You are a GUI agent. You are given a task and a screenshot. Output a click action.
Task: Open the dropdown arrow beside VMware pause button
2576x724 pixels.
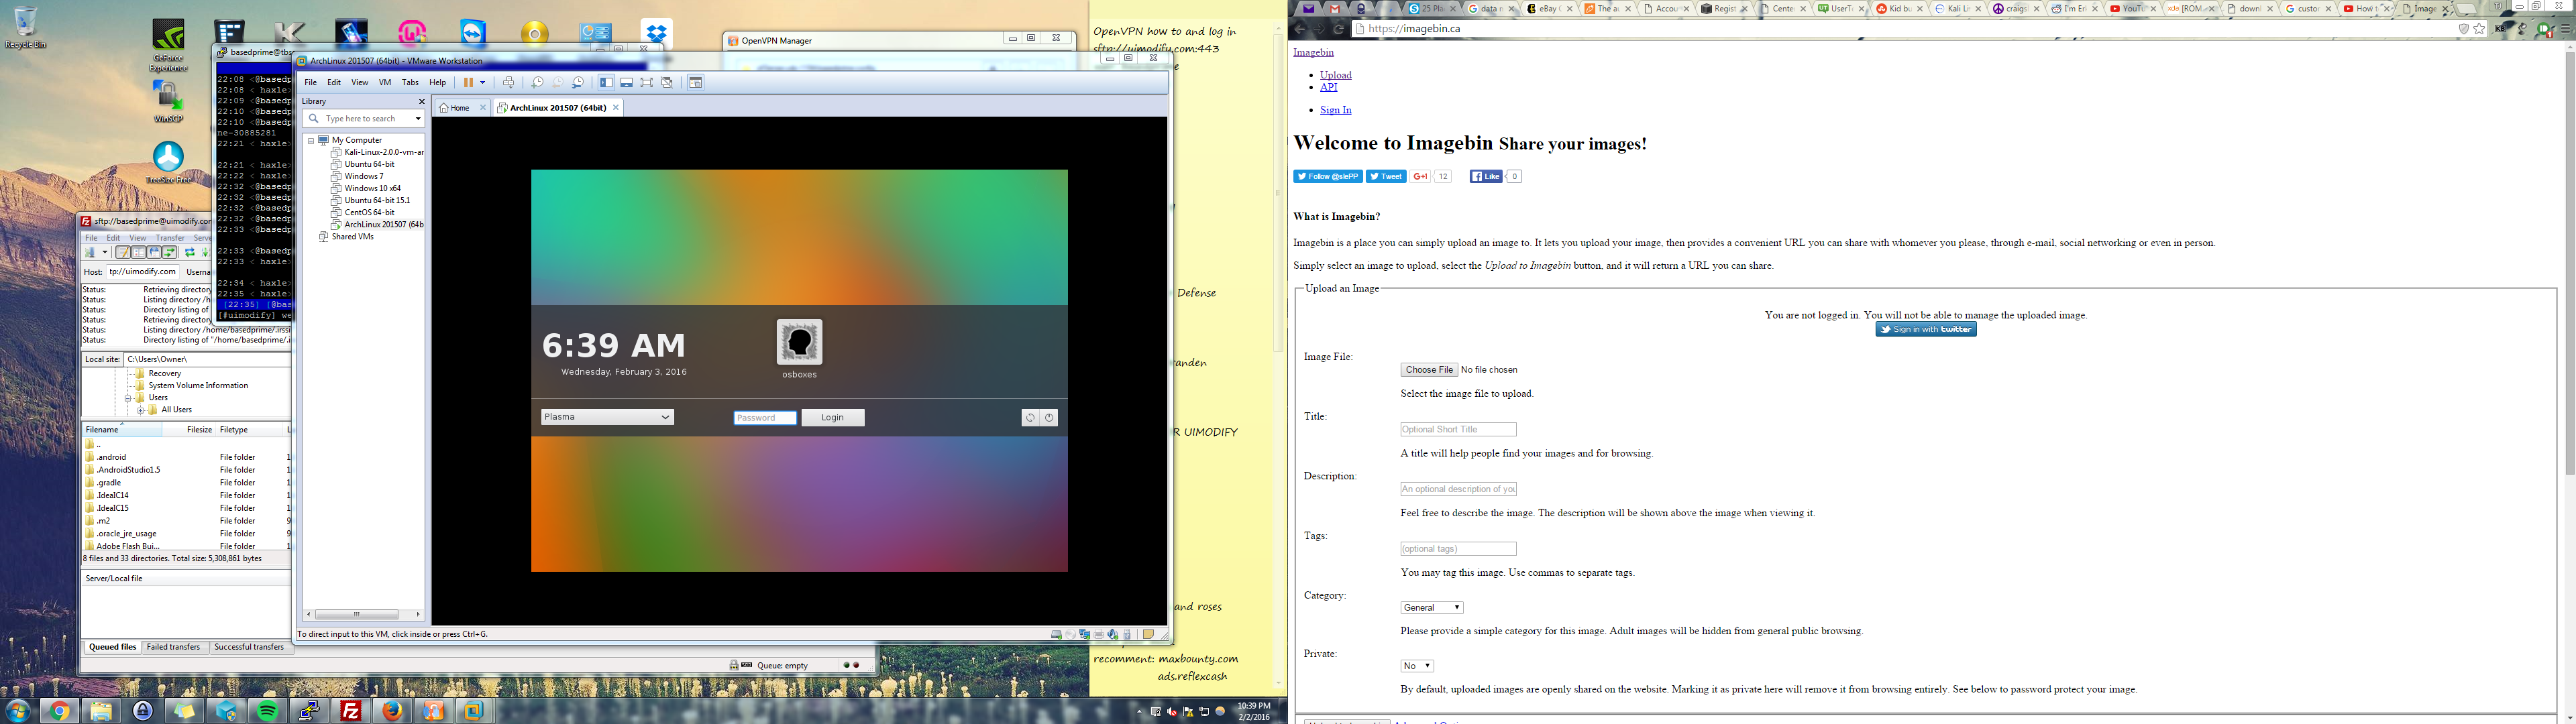[483, 83]
